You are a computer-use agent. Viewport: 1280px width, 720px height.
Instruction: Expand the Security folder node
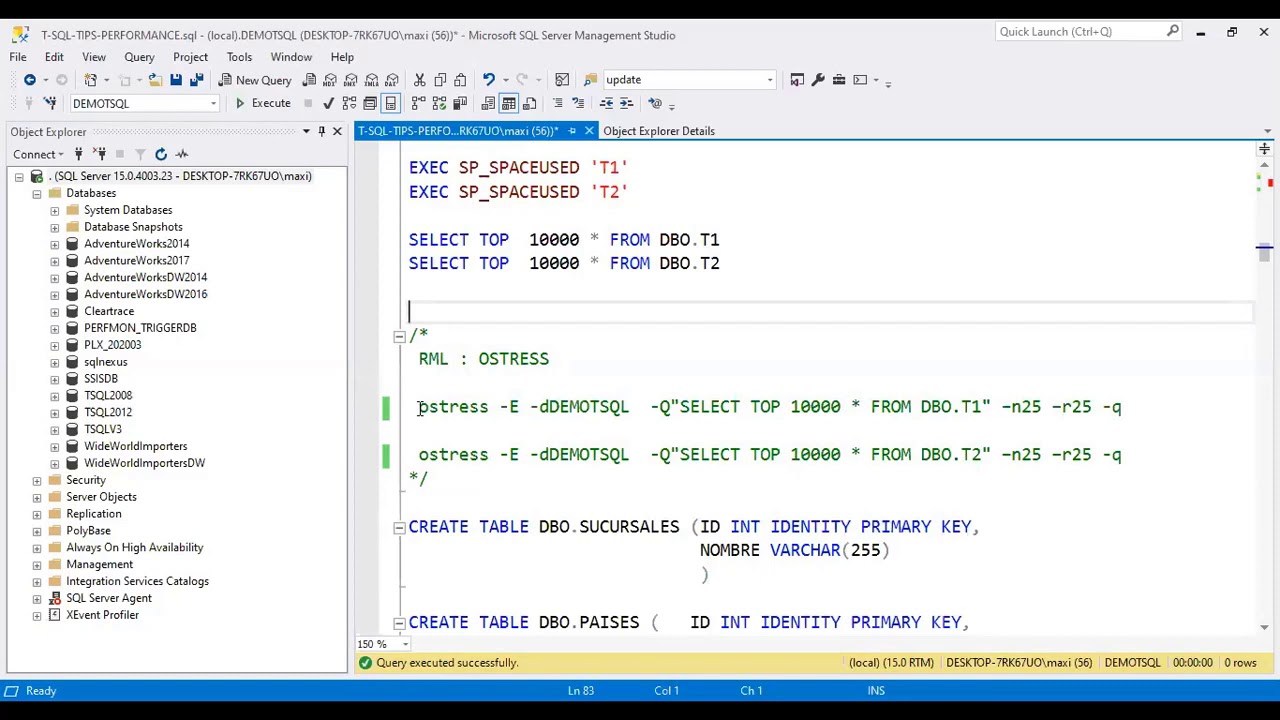click(x=37, y=480)
